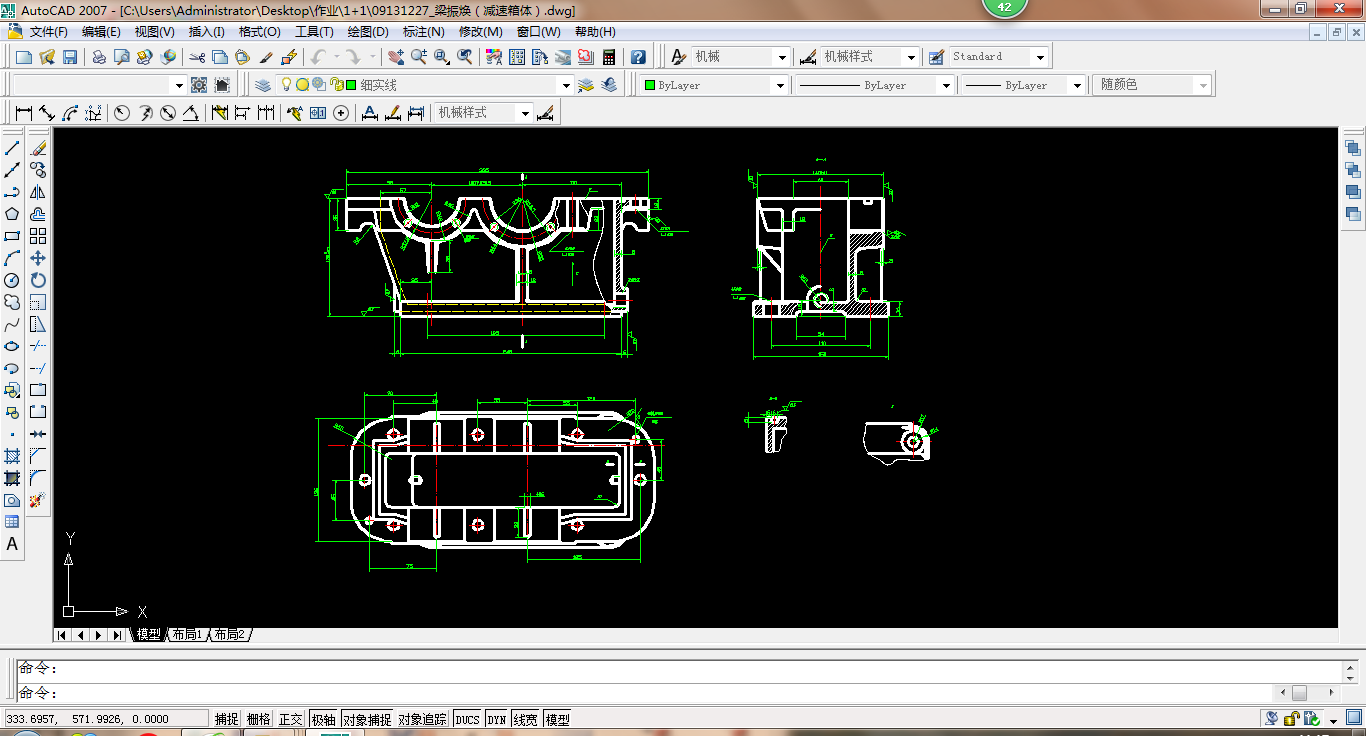
Task: Expand the 细实线 layer dropdown
Action: pos(566,85)
